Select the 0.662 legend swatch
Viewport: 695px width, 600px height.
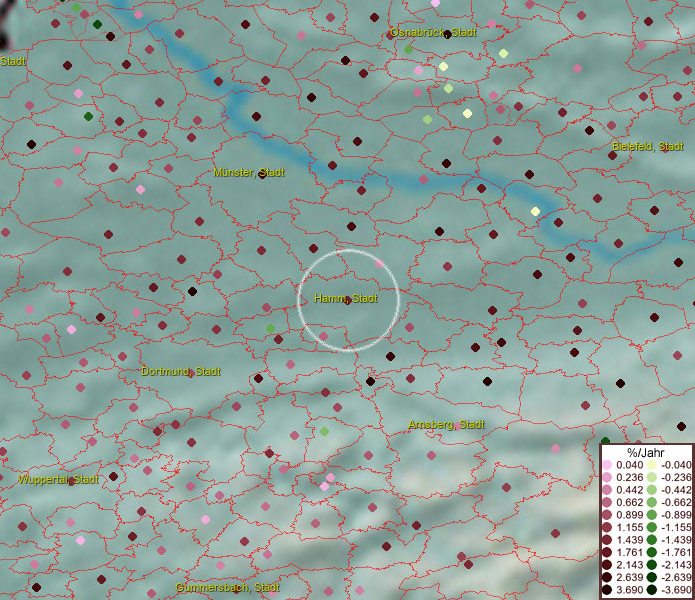click(x=607, y=503)
